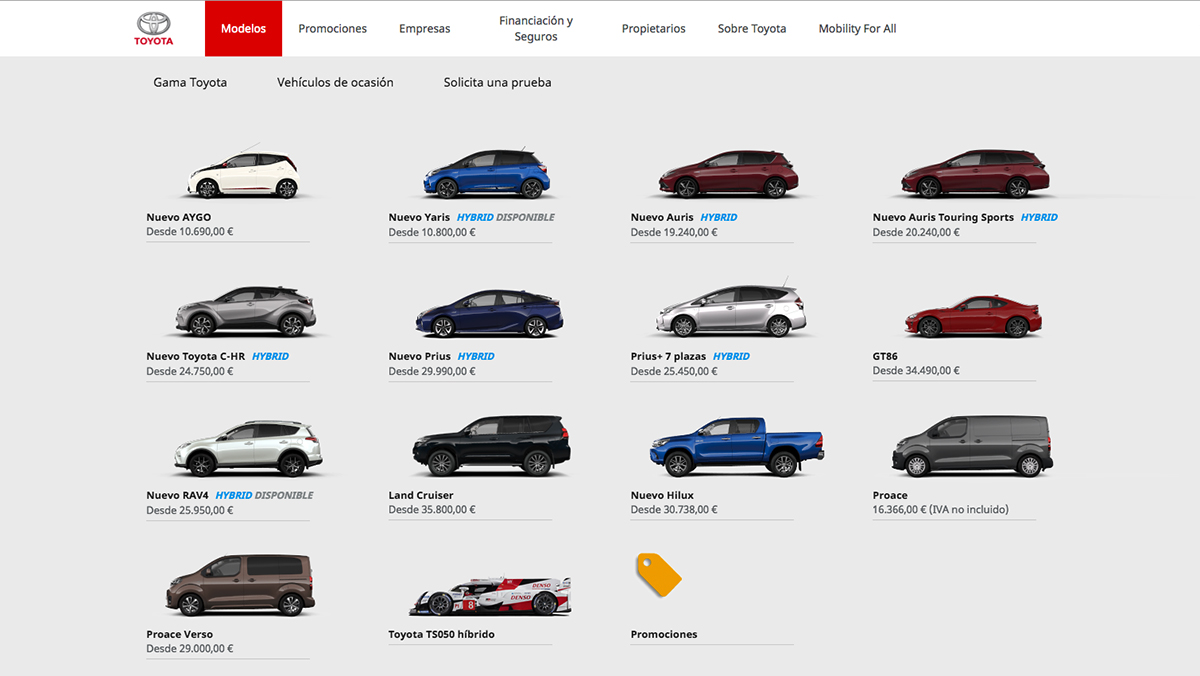This screenshot has height=676, width=1200.
Task: Click the Toyota logo
Action: (x=154, y=29)
